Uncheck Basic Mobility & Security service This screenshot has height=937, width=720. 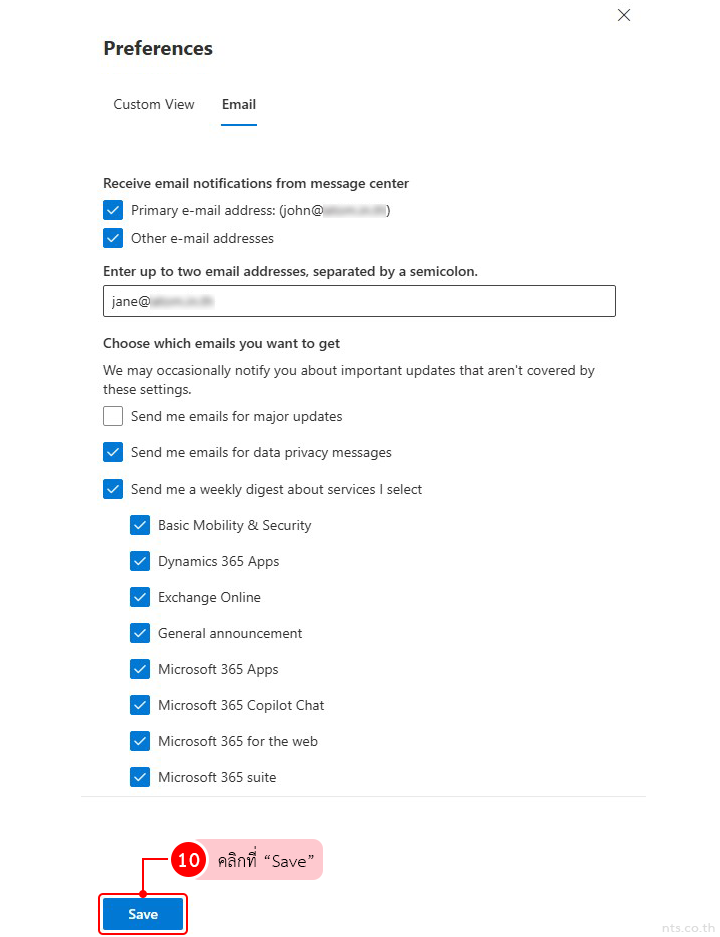click(x=140, y=525)
